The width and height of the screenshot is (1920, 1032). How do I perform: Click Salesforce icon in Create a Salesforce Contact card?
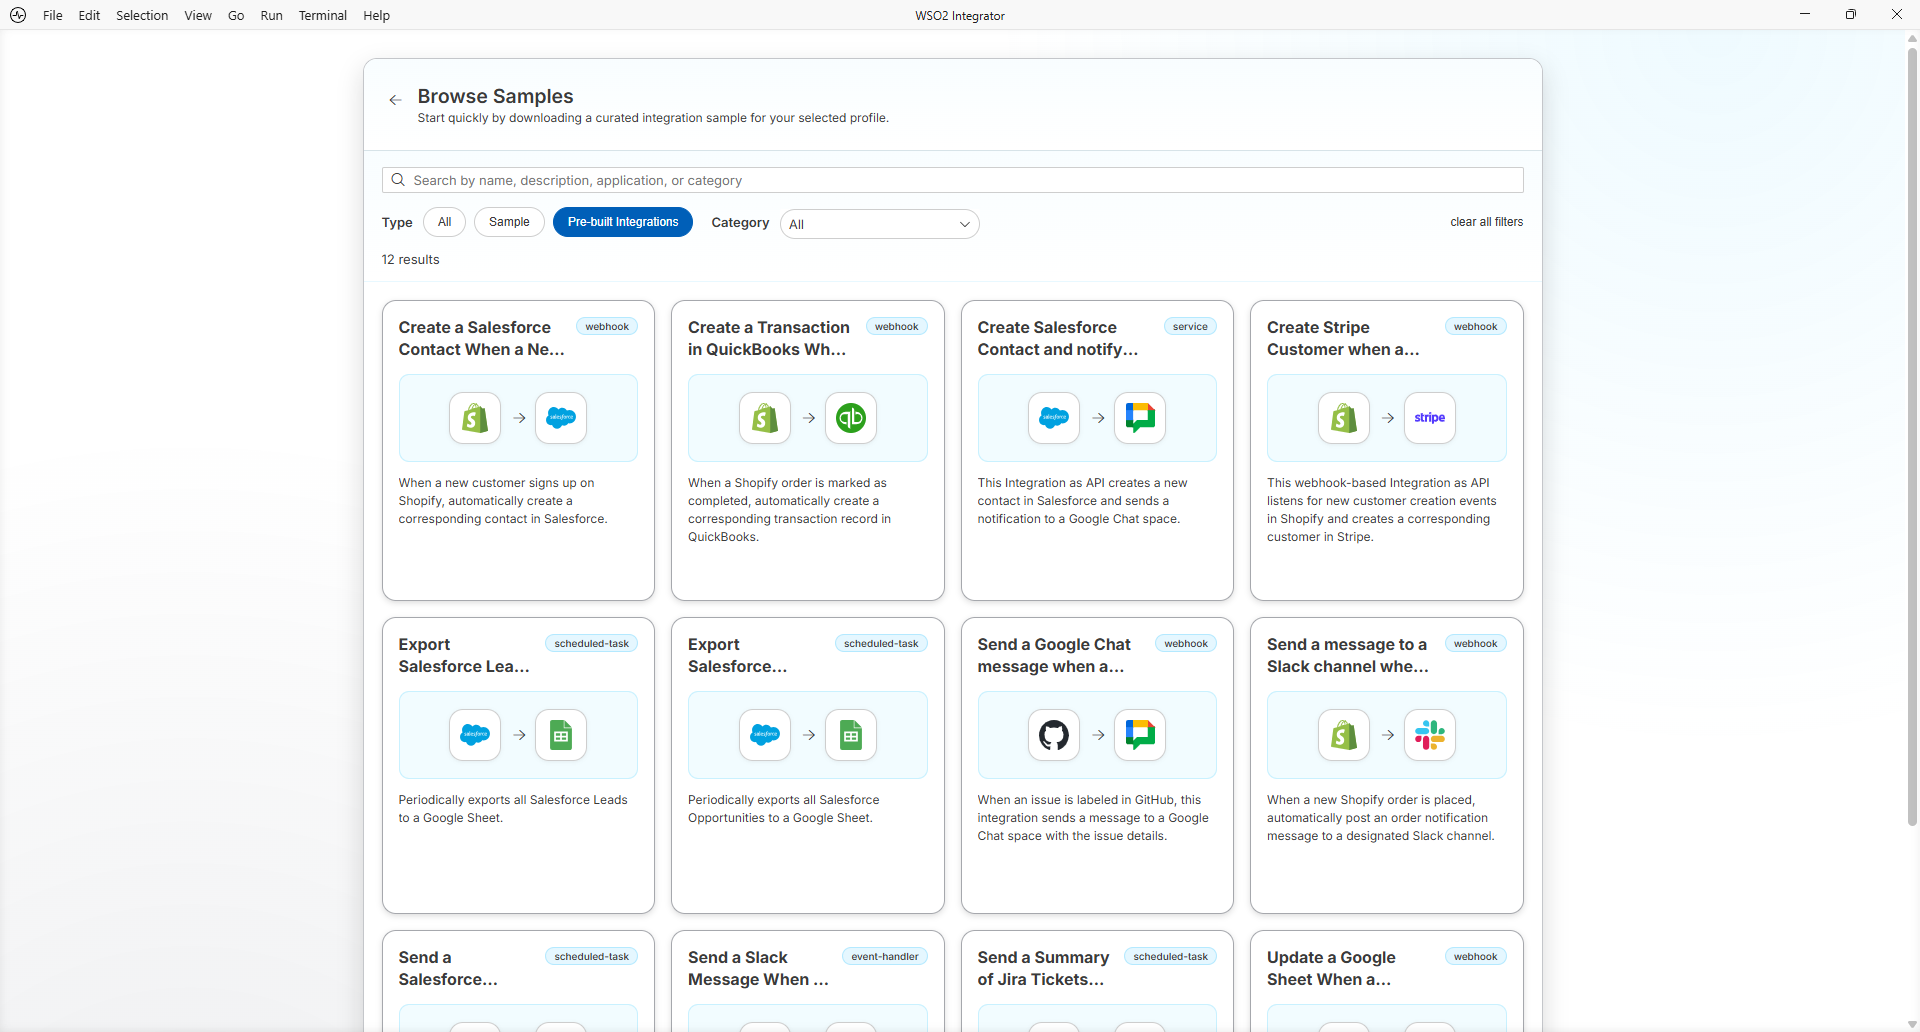(x=561, y=418)
